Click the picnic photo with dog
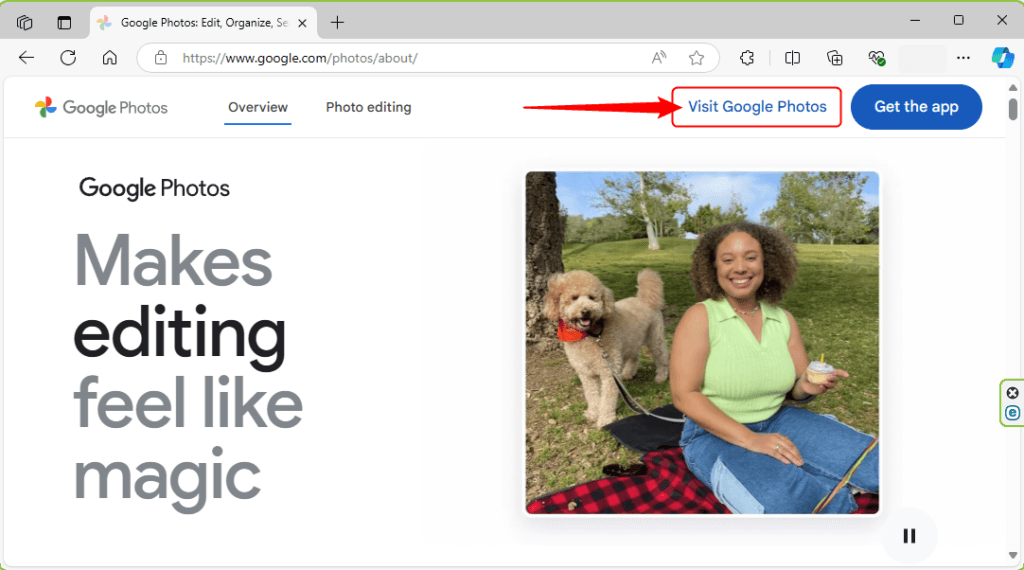 pos(702,343)
